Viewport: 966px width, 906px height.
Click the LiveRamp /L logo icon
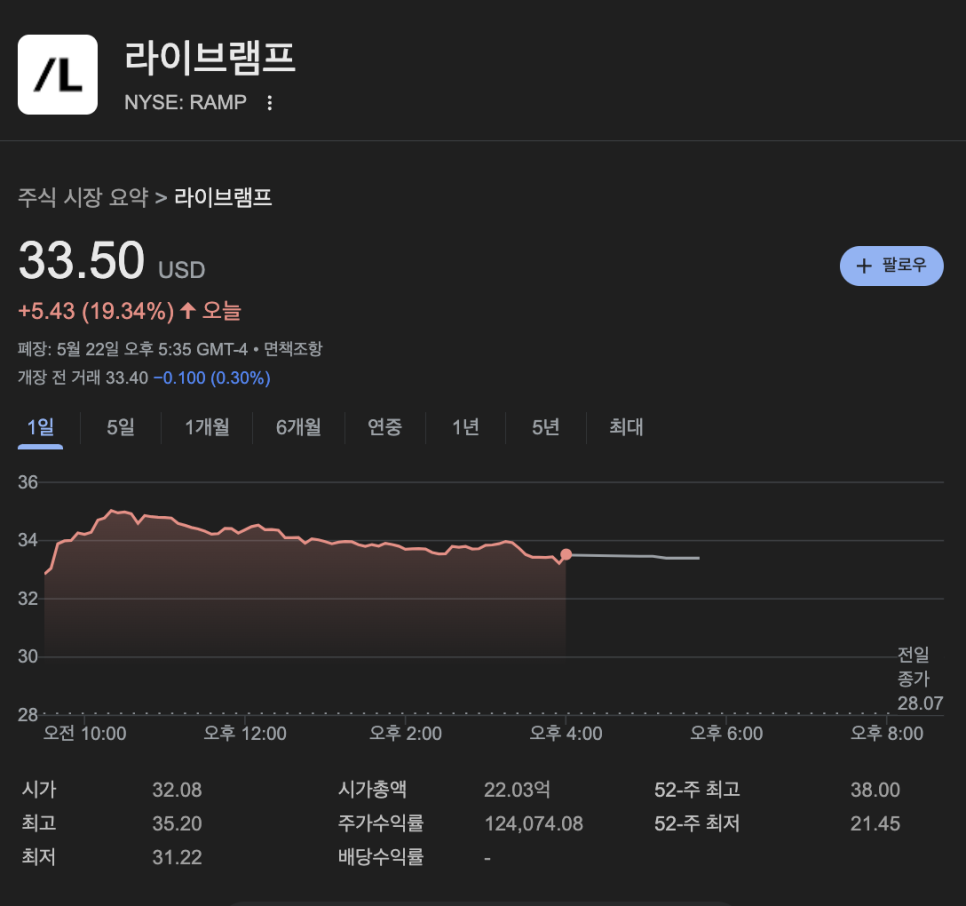(58, 75)
